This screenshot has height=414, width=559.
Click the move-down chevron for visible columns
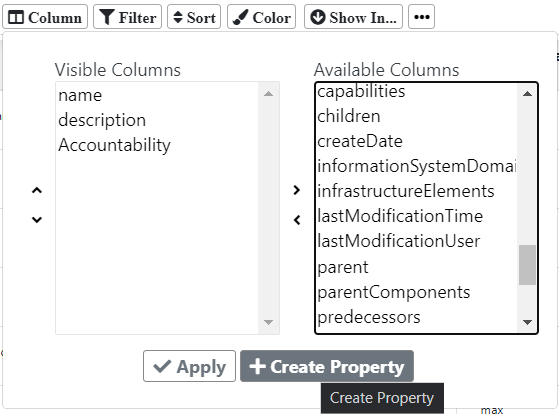pos(37,220)
